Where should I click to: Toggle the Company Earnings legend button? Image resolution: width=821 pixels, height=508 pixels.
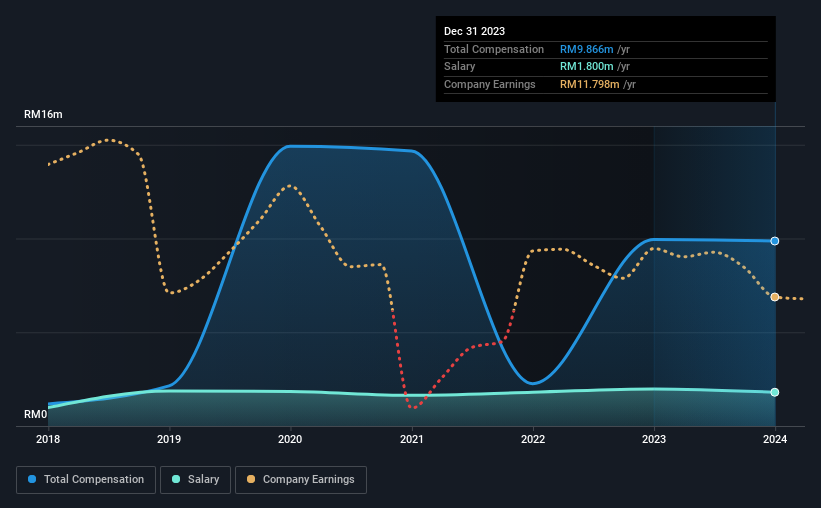tap(301, 480)
